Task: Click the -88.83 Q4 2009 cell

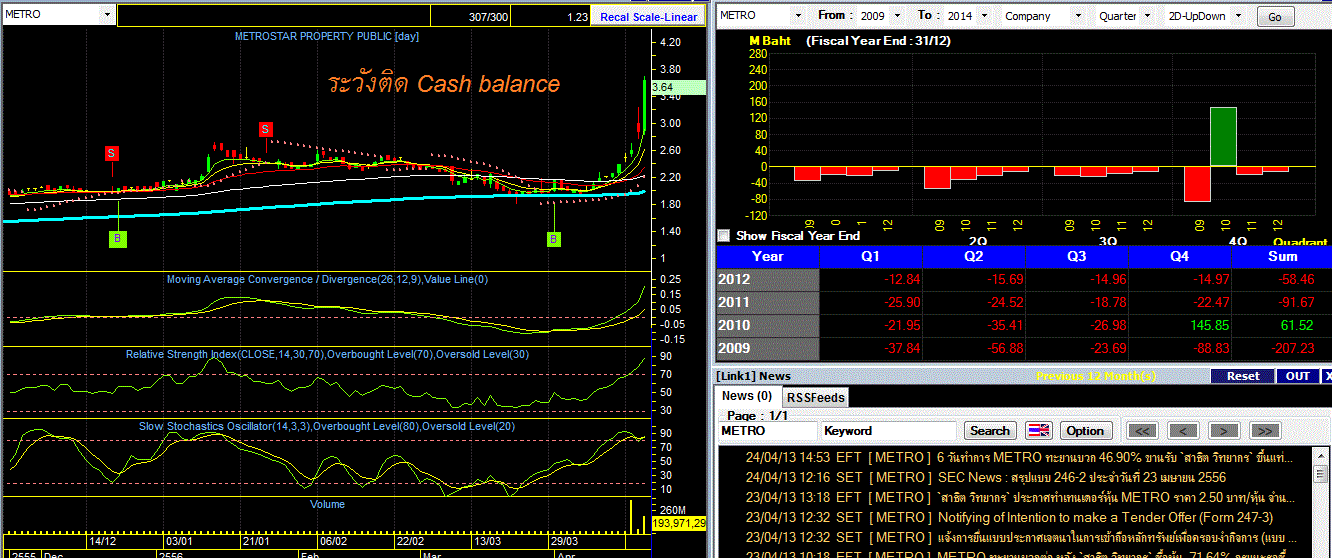Action: coord(1179,349)
